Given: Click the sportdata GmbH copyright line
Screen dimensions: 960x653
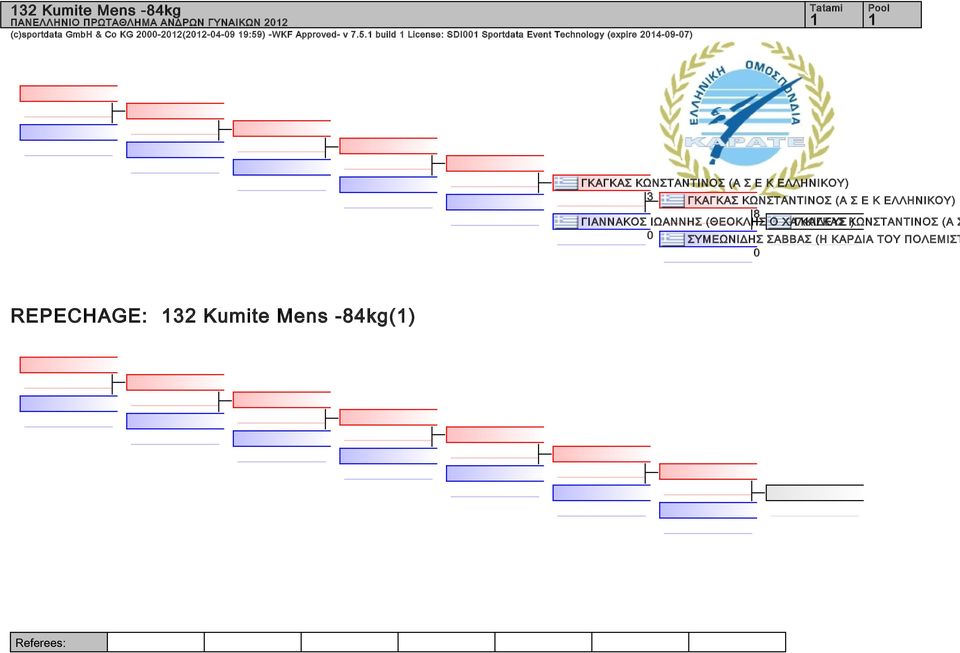Looking at the screenshot, I should pos(351,35).
